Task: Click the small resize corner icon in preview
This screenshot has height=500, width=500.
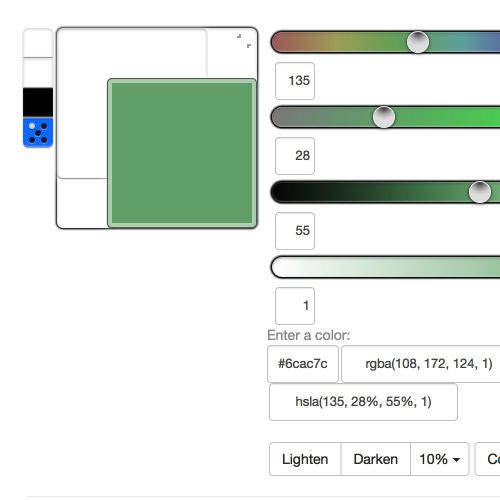Action: pos(244,41)
